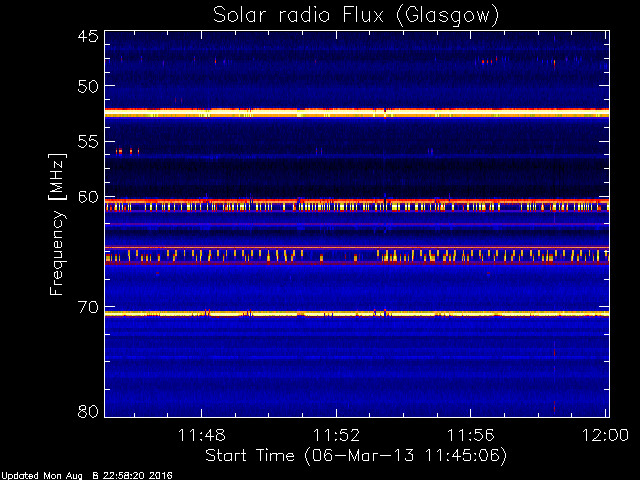This screenshot has width=640, height=480.
Task: Click the plot title "Solar radio Flux (Glasgow)"
Action: click(x=356, y=16)
